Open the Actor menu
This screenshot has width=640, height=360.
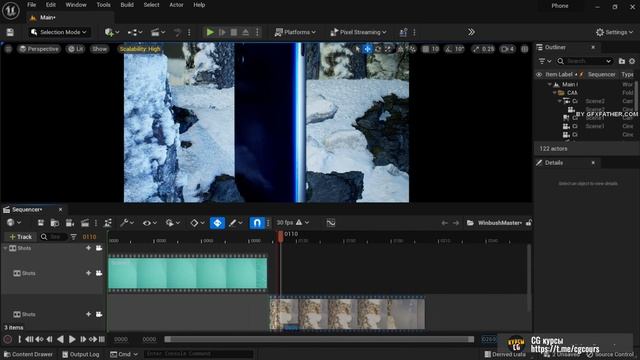click(x=176, y=5)
